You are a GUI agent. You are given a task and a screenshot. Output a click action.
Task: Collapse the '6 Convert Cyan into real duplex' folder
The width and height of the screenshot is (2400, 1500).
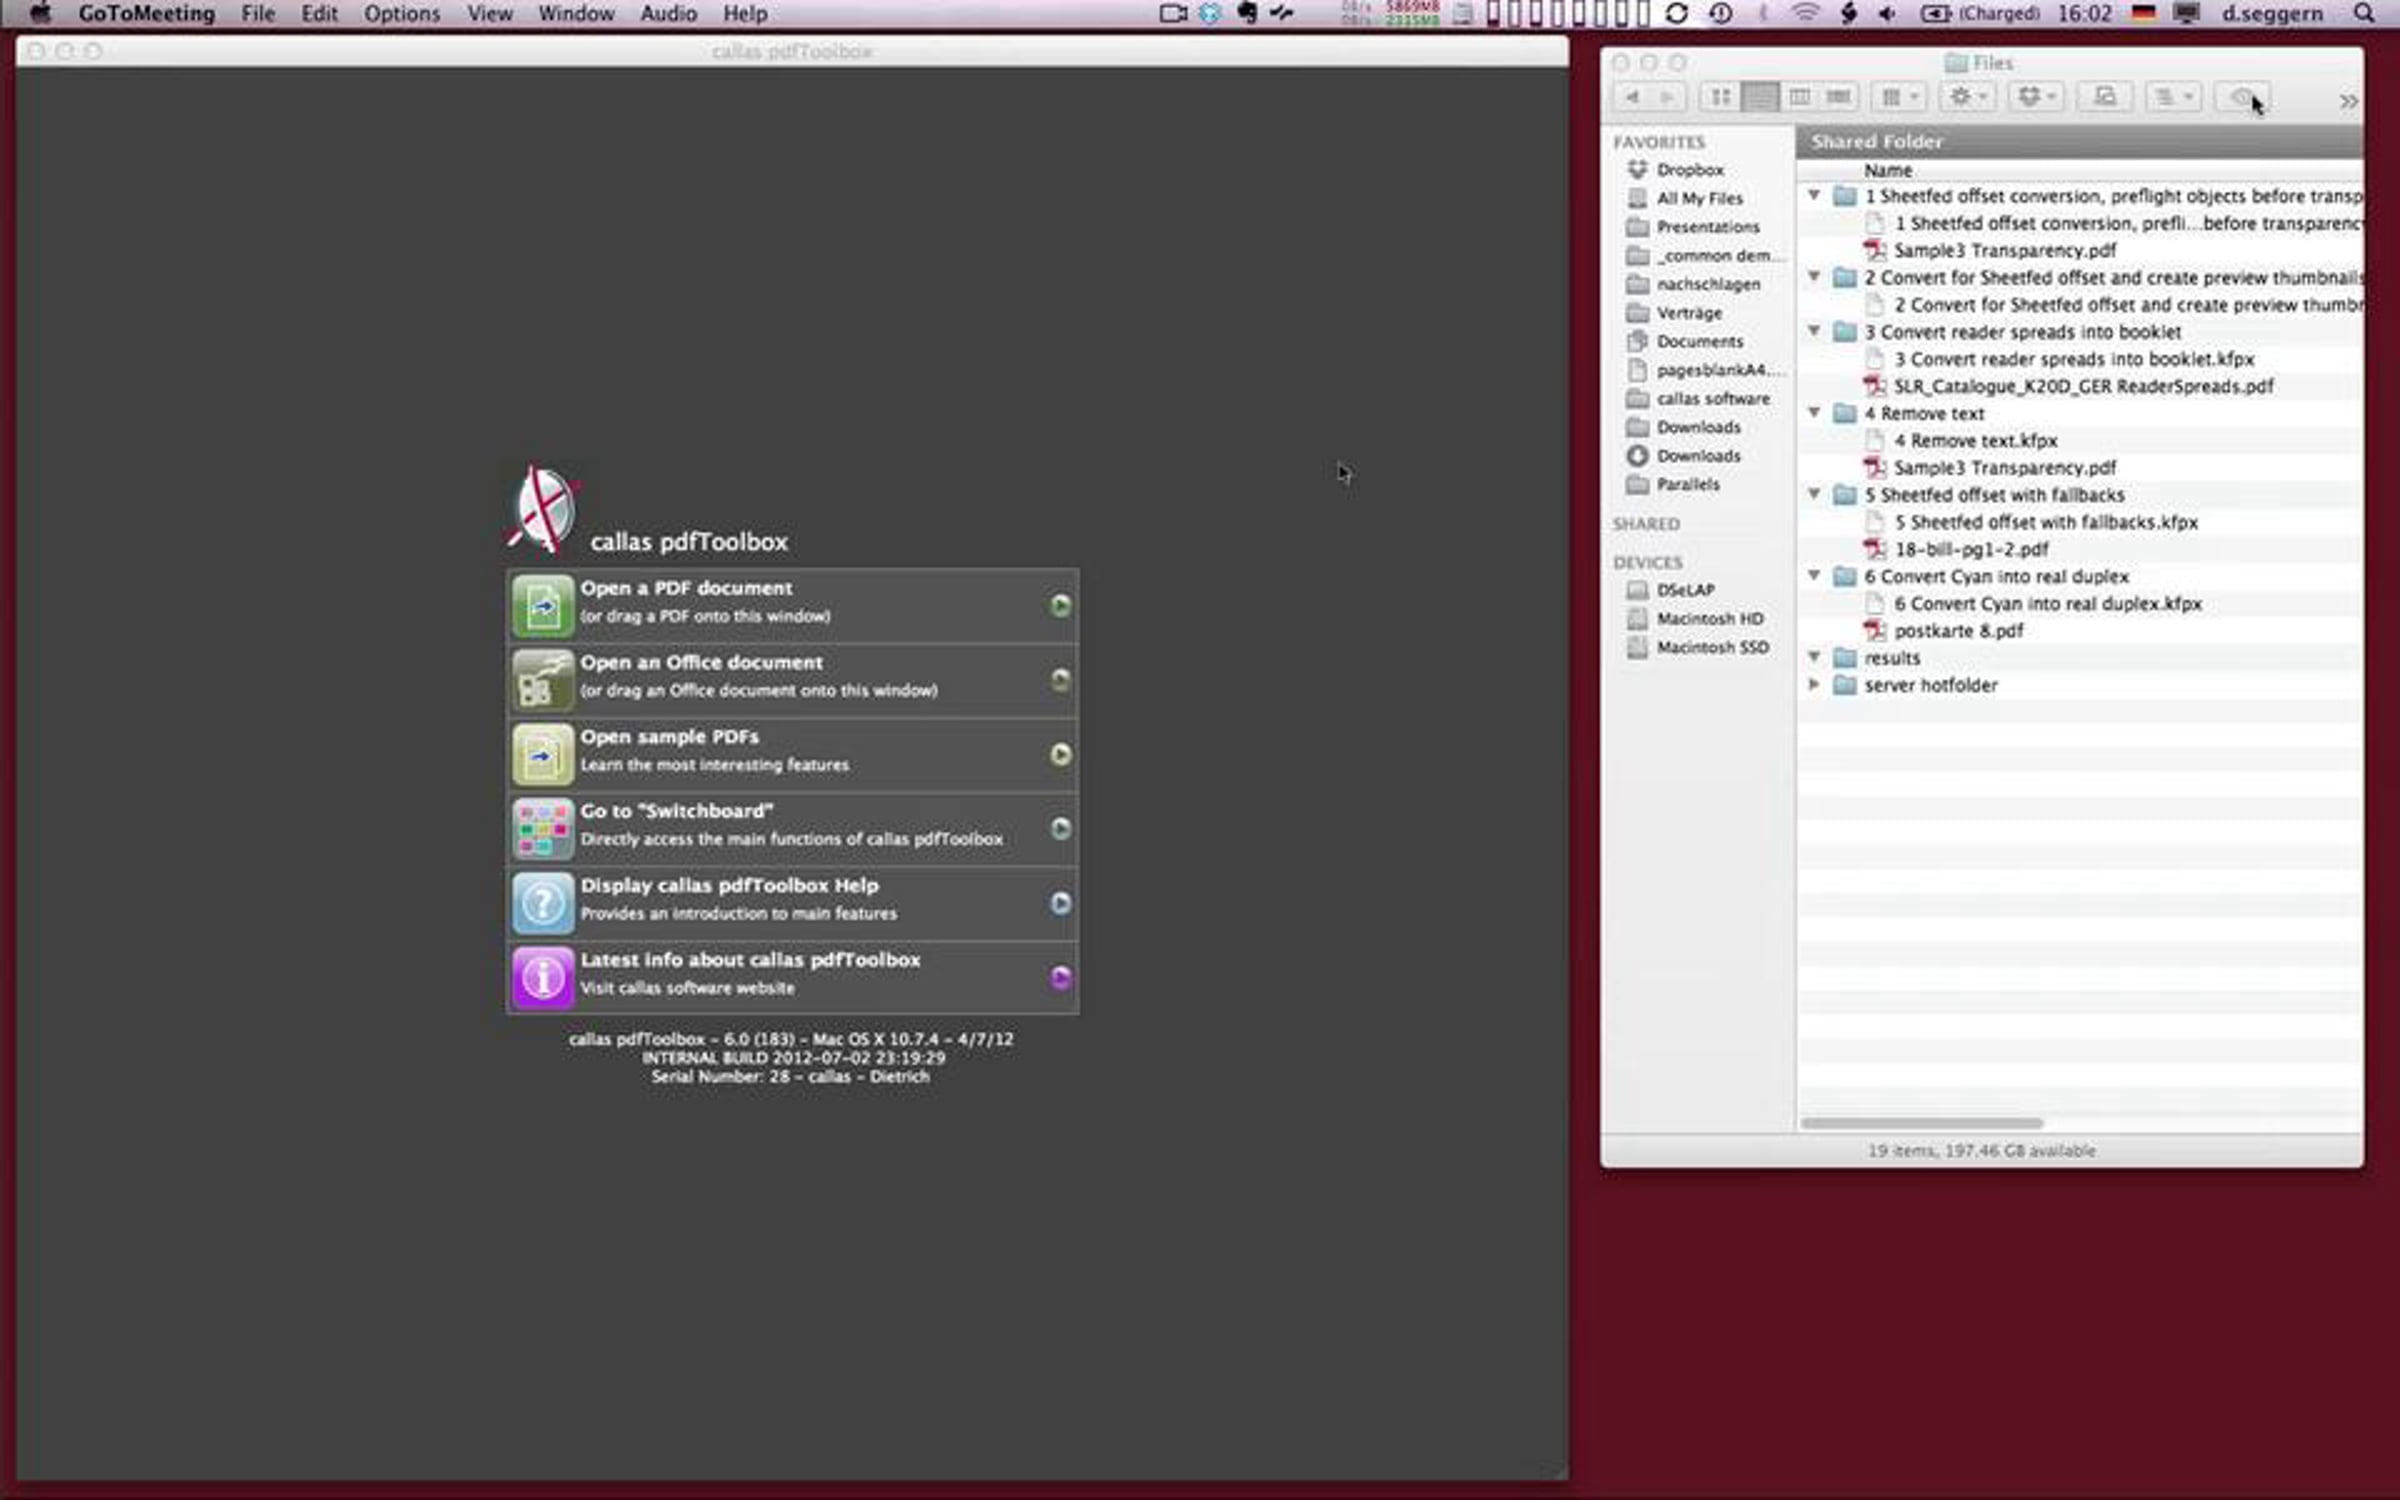(1813, 576)
